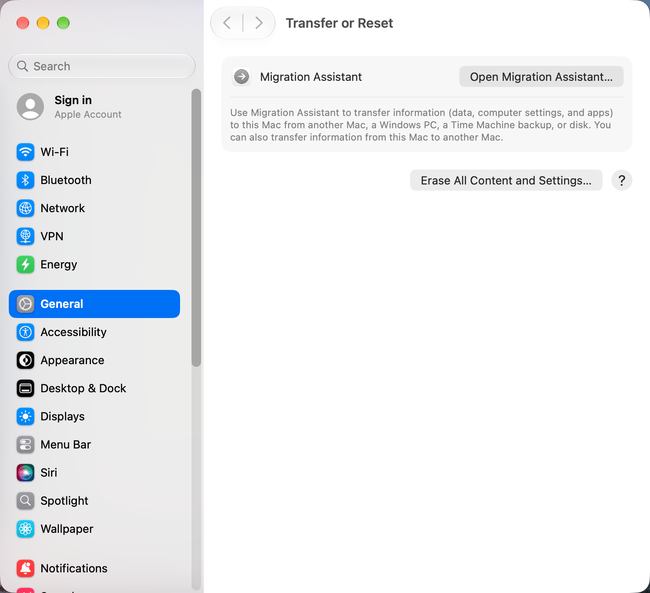This screenshot has width=650, height=593.
Task: Click the Migration Assistant row title
Action: coord(311,77)
